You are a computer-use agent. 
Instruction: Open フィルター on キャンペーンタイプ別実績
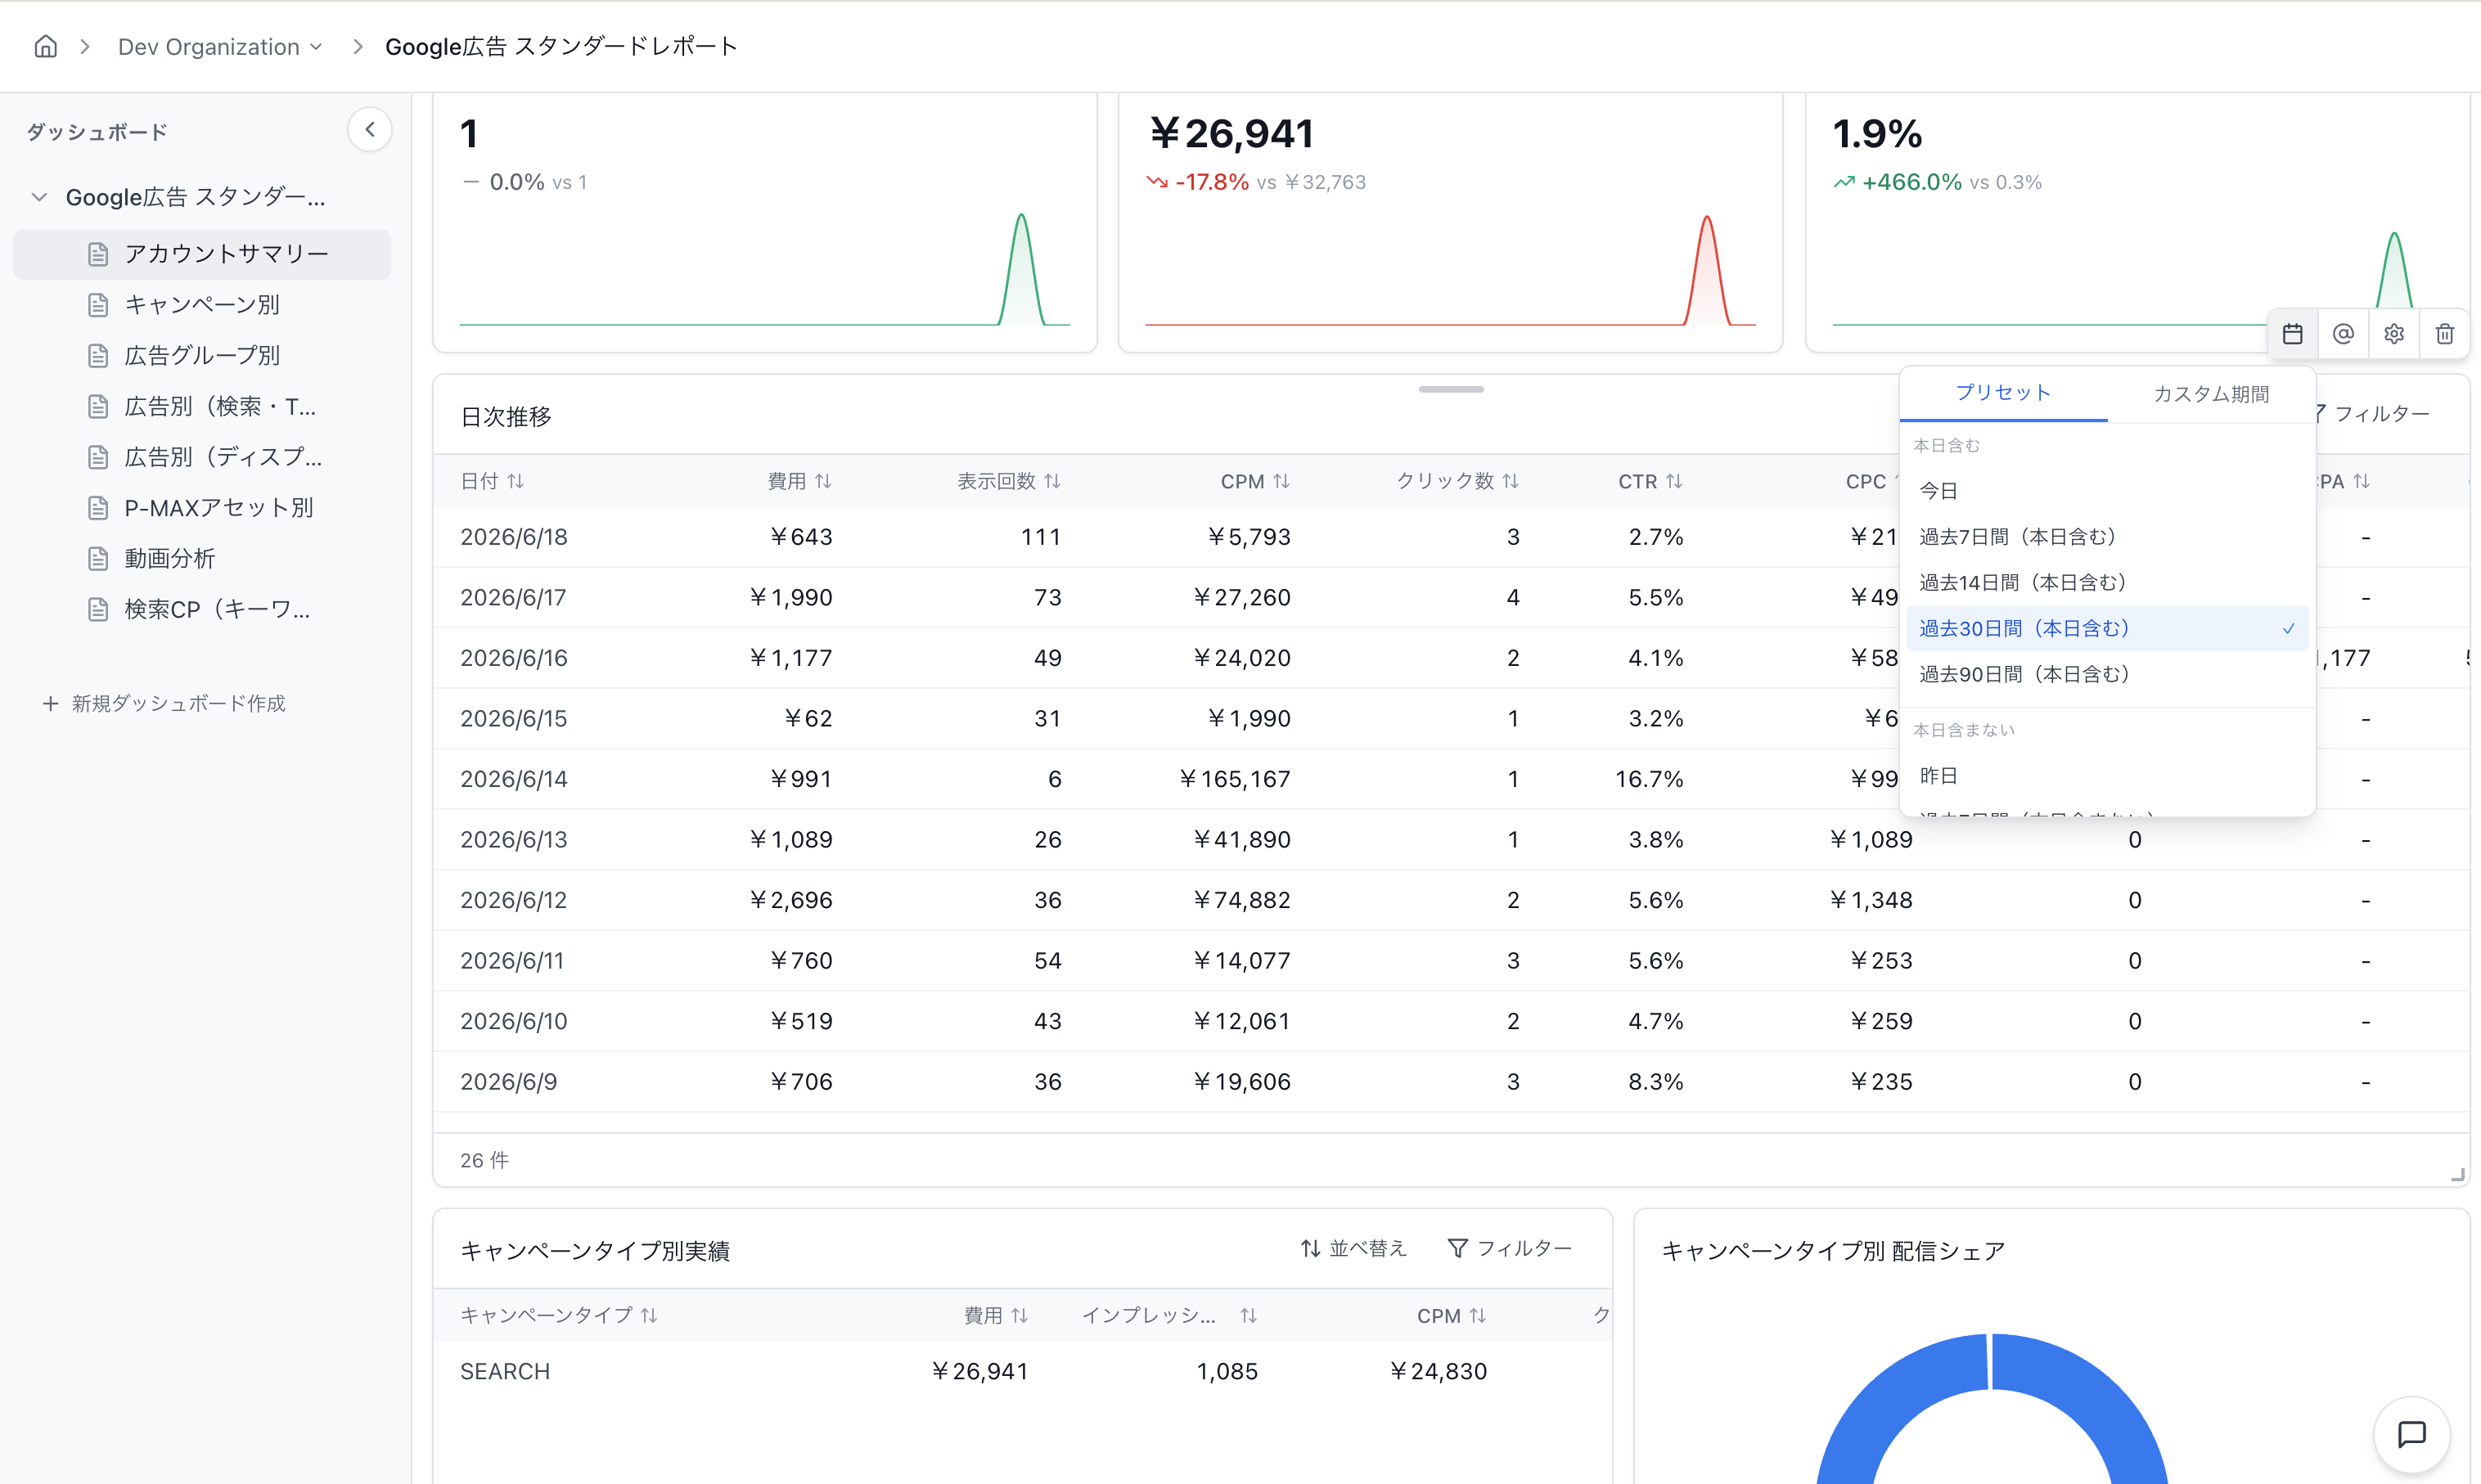1510,1249
